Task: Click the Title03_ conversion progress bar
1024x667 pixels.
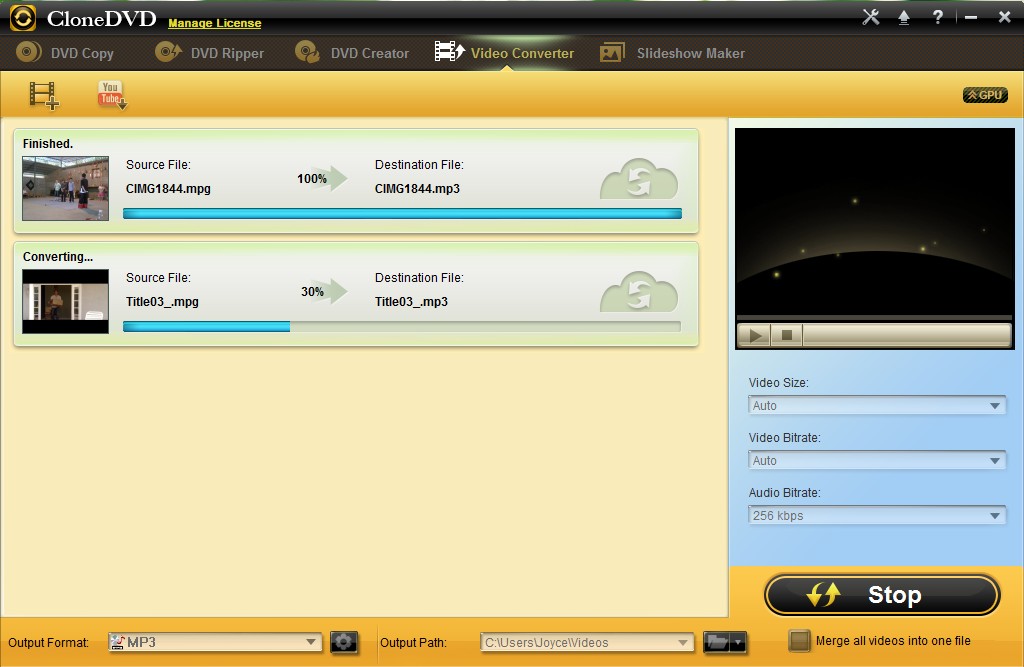Action: (x=402, y=327)
